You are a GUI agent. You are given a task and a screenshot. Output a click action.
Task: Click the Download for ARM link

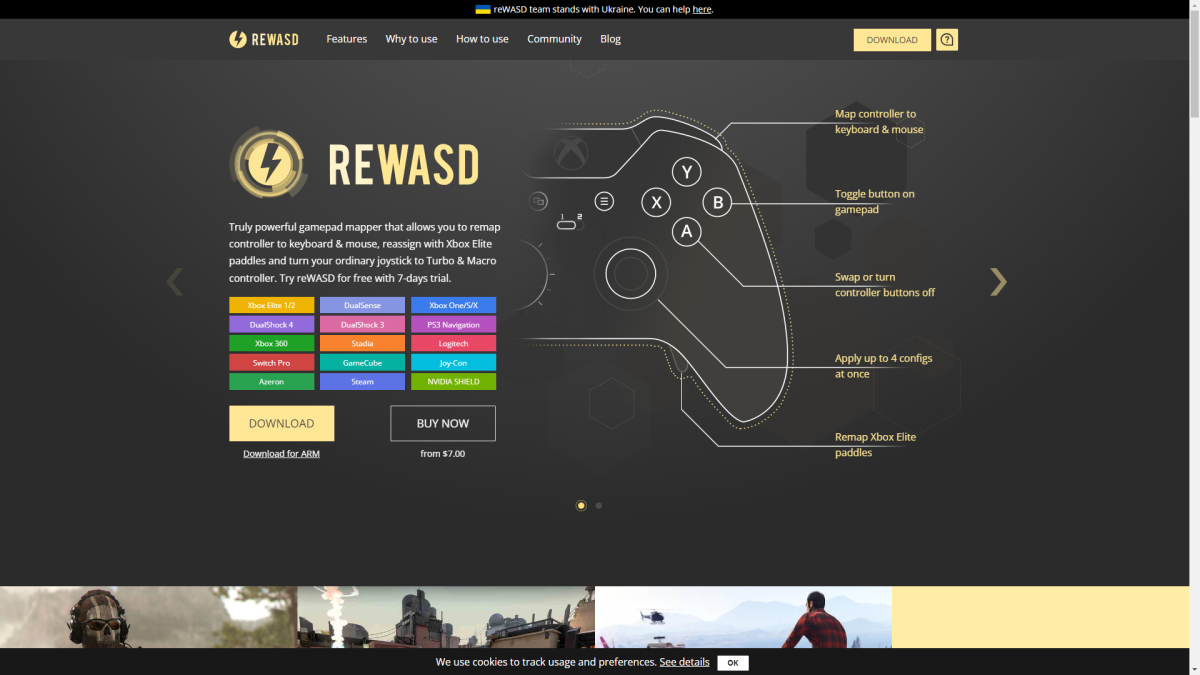pos(281,454)
